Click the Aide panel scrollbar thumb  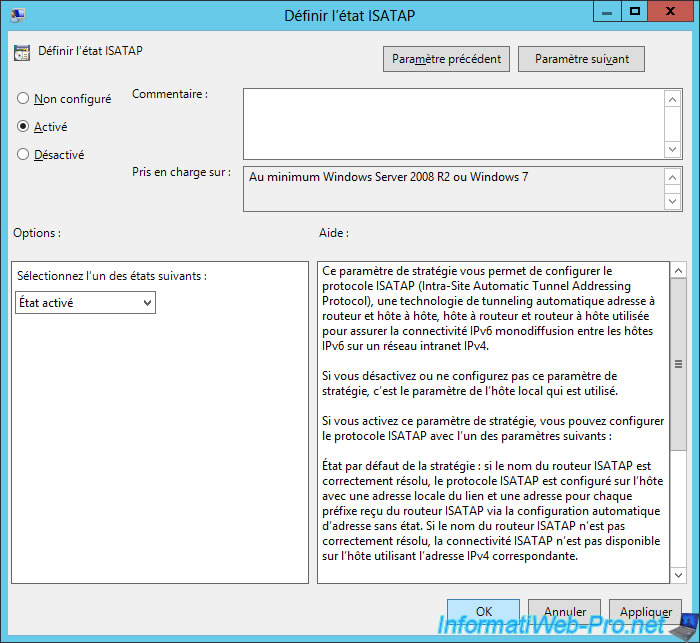[x=679, y=364]
